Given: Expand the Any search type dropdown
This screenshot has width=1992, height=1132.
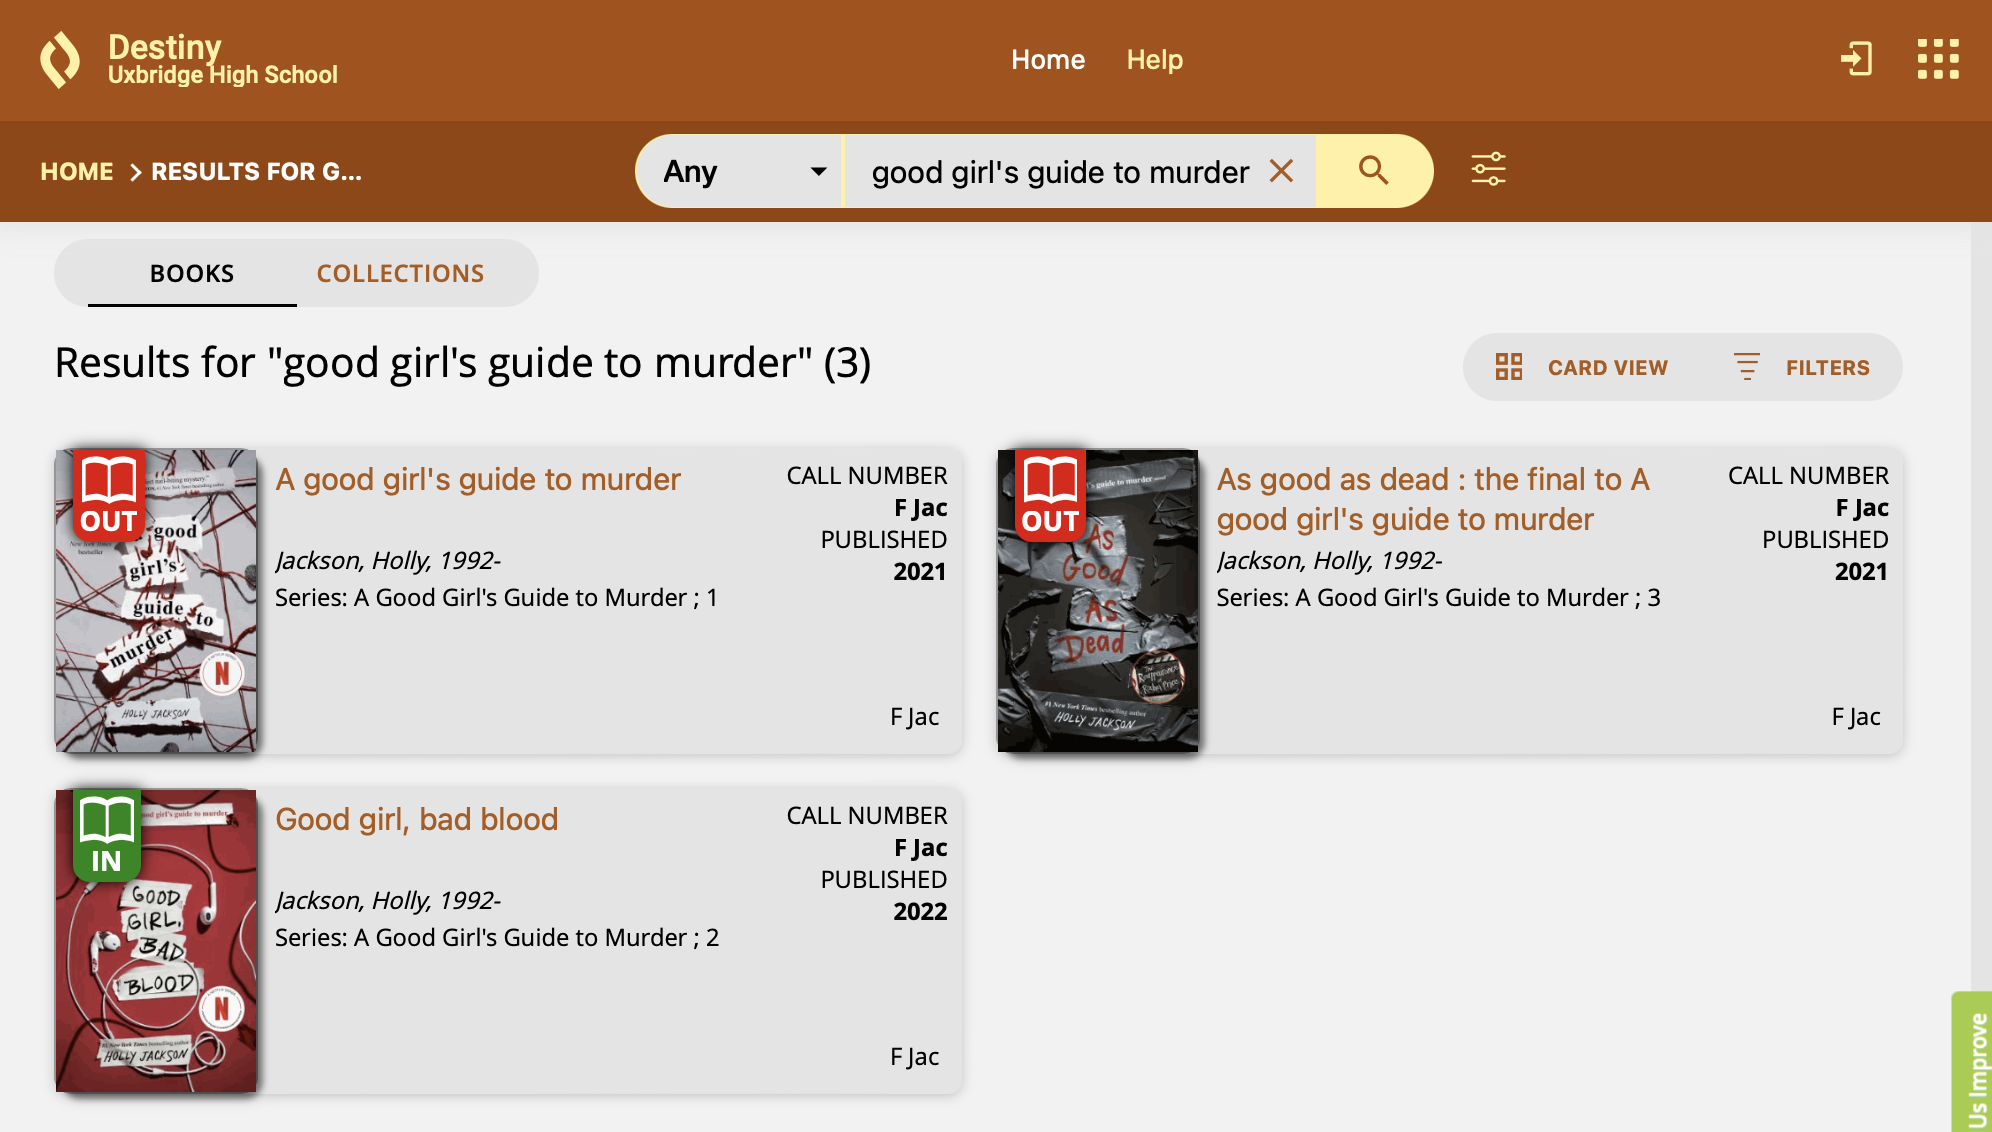Looking at the screenshot, I should [743, 171].
